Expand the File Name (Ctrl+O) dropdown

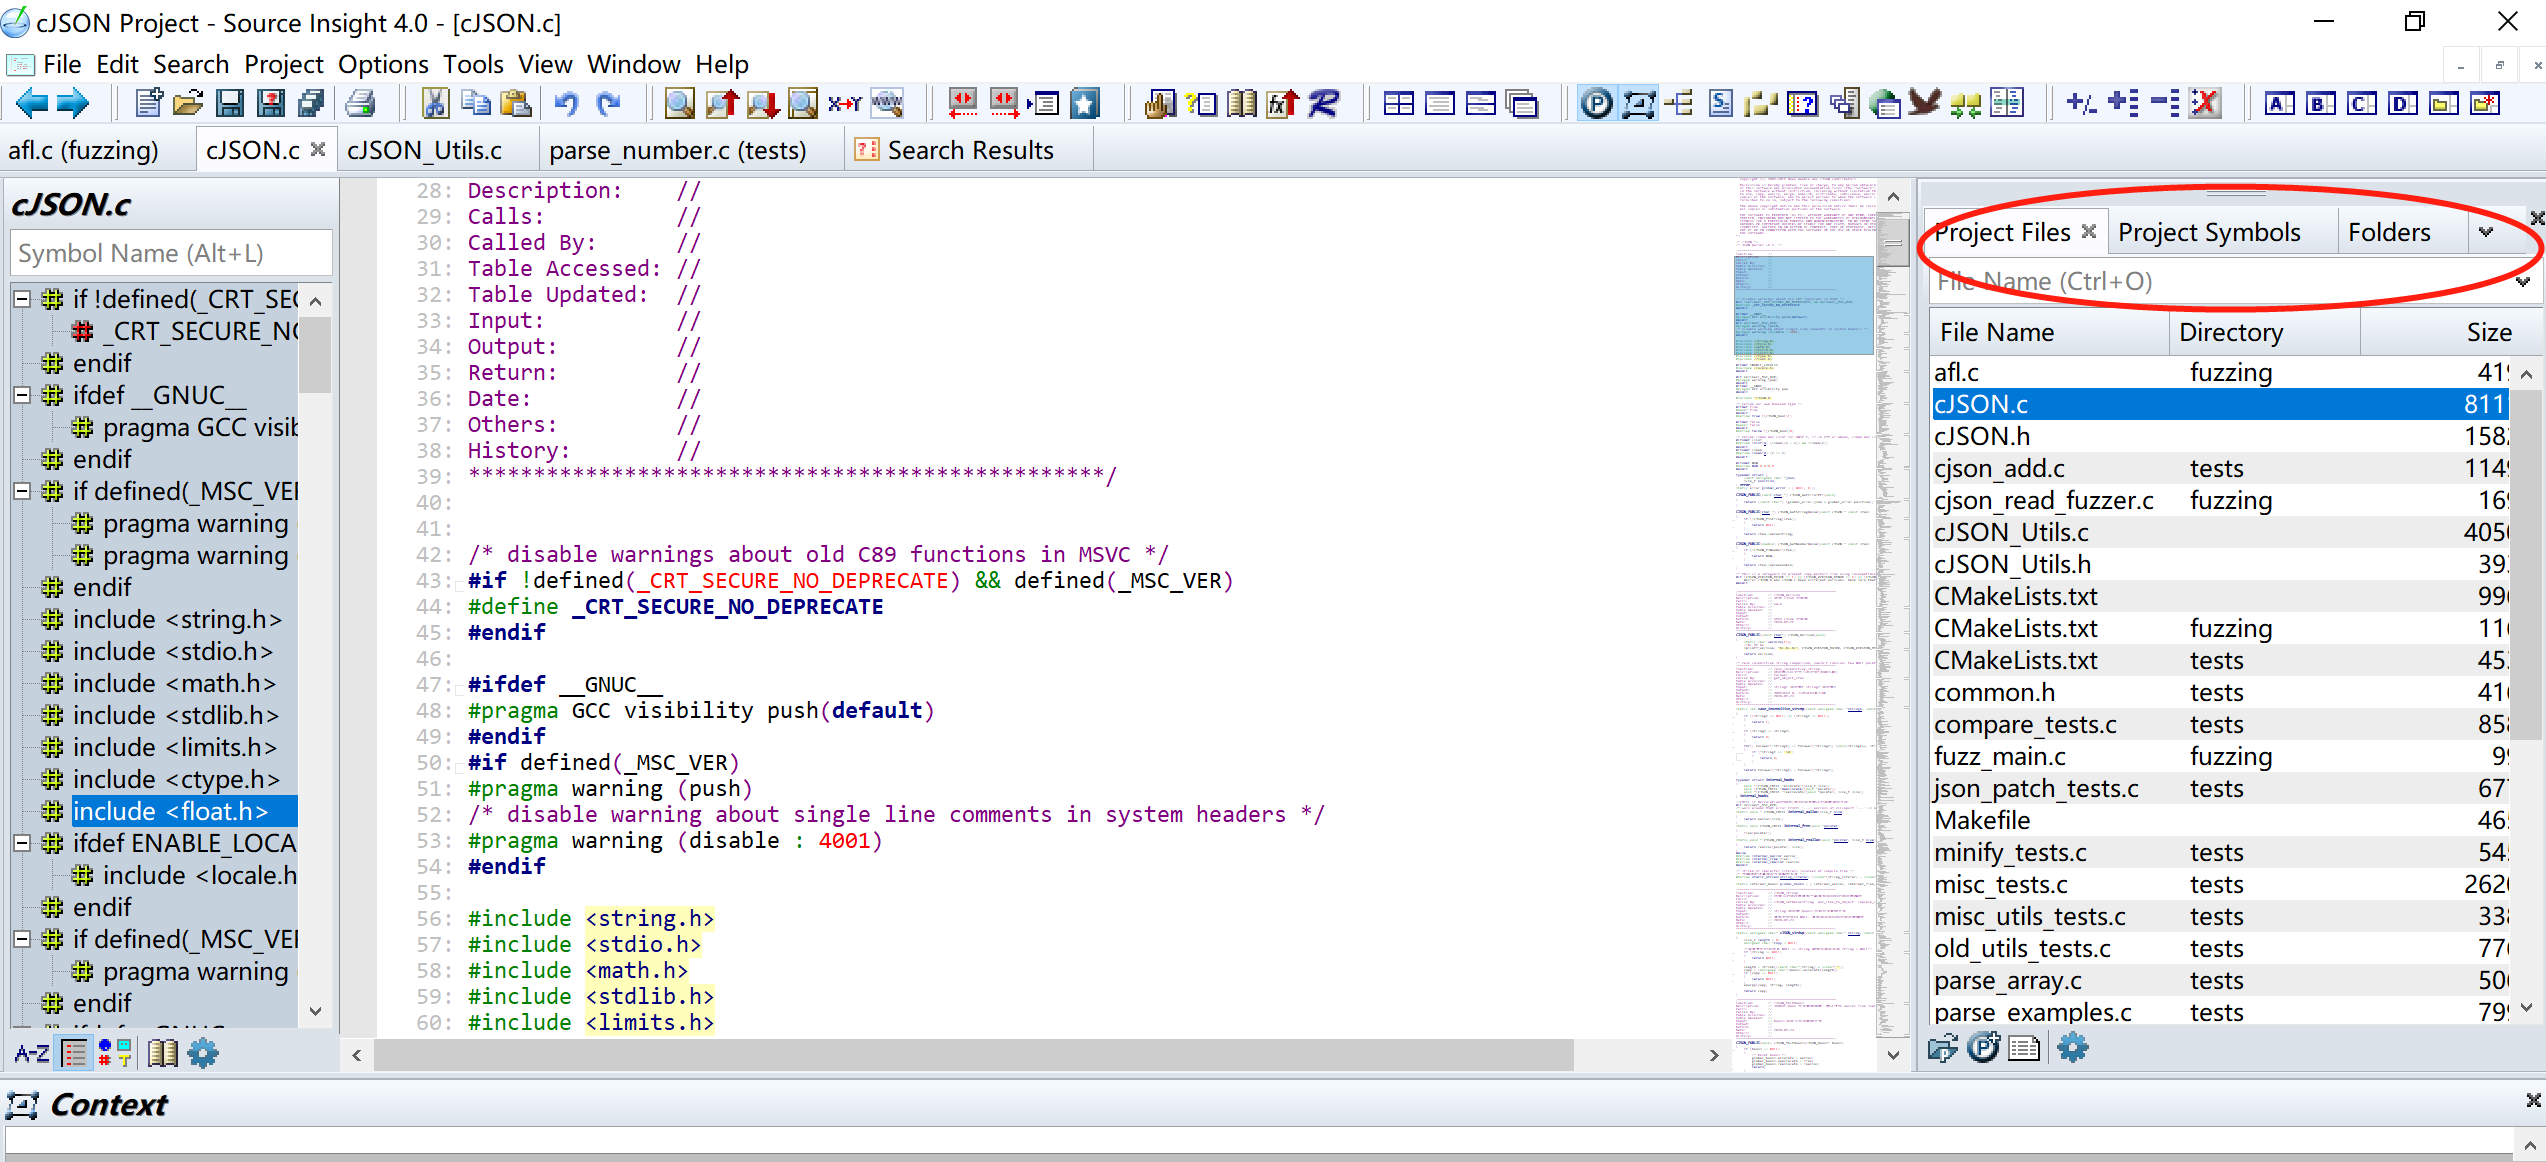pyautogui.click(x=2522, y=282)
